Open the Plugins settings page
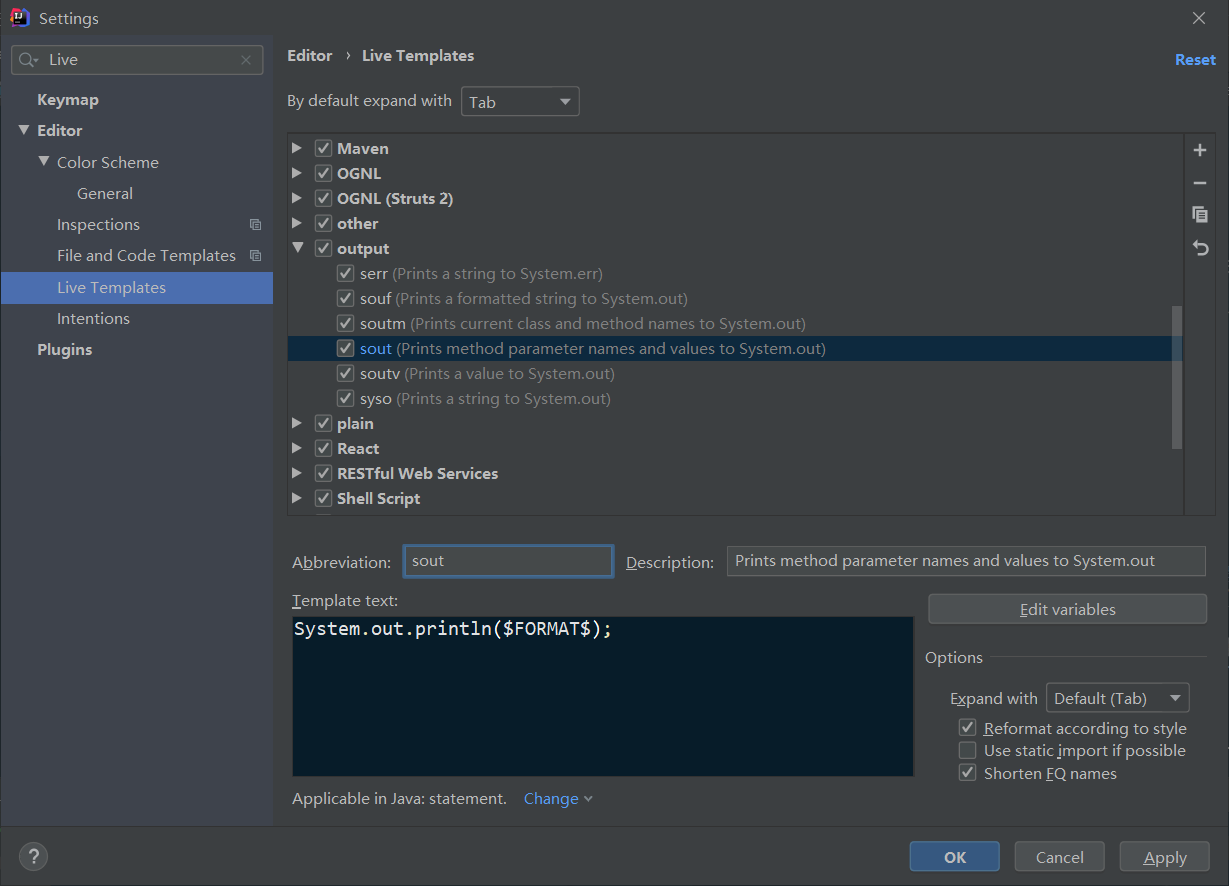The height and width of the screenshot is (886, 1229). pos(65,350)
